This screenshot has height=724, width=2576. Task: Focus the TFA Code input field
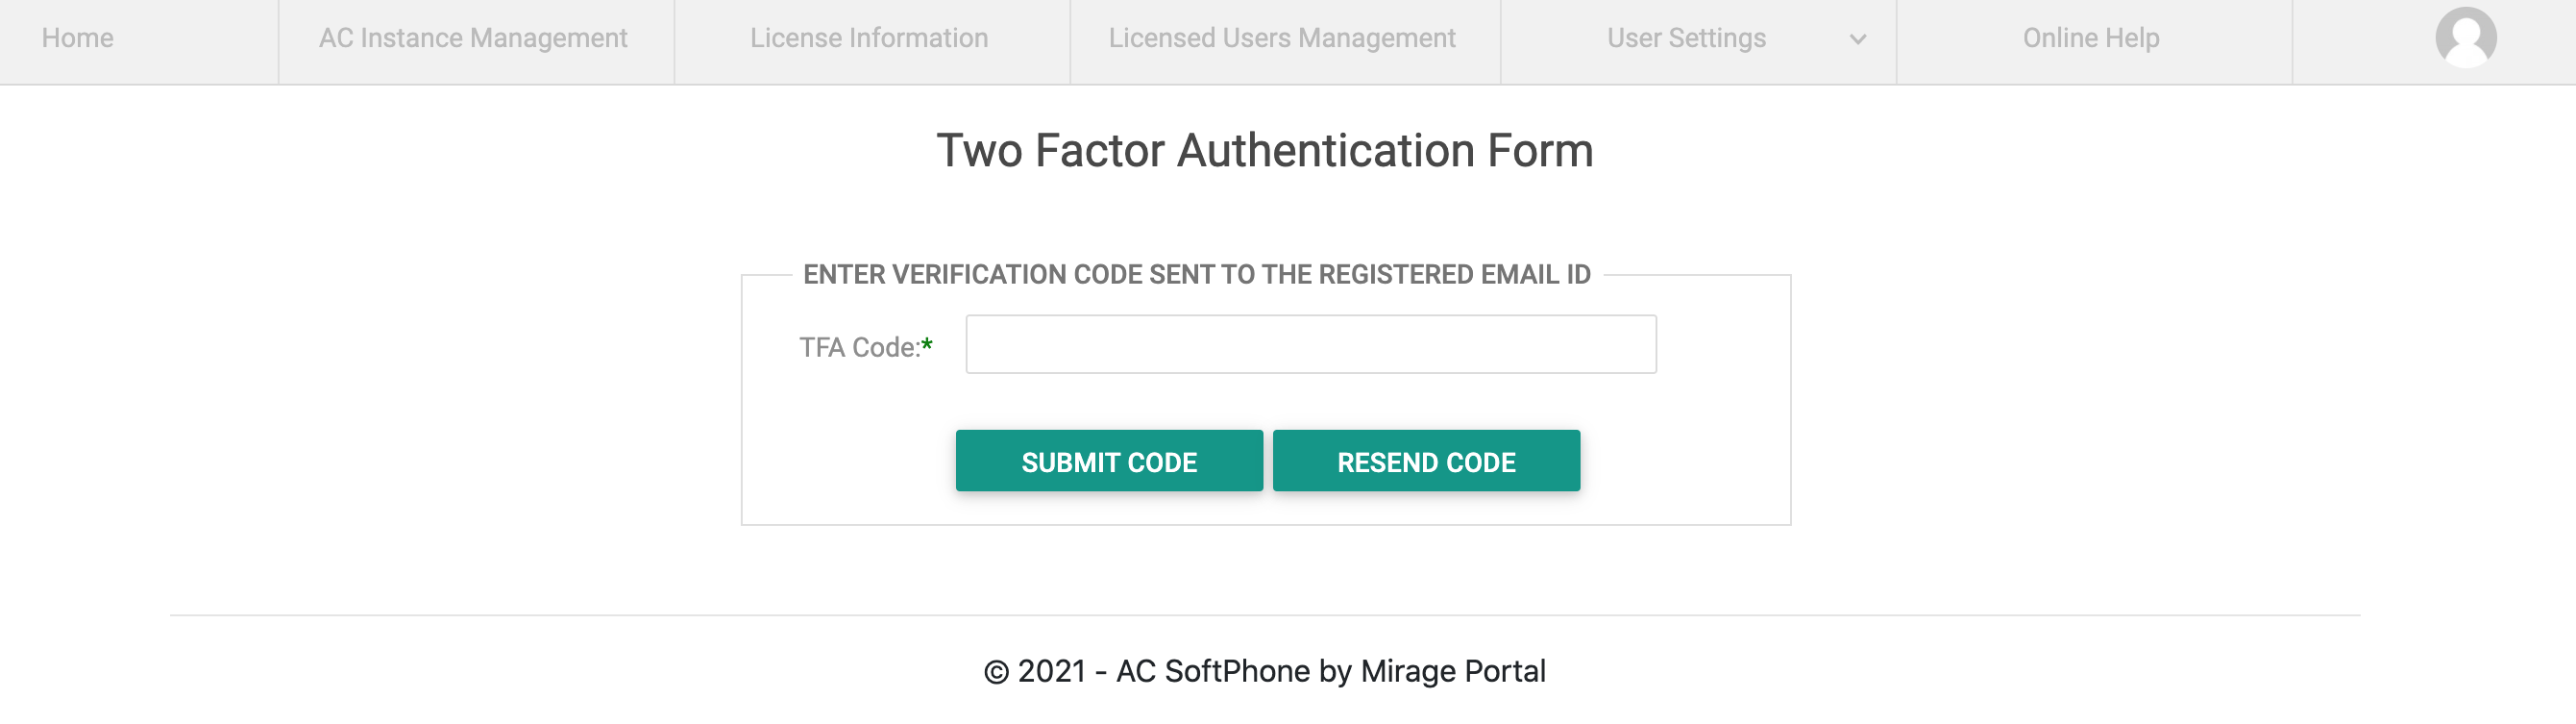(x=1311, y=344)
